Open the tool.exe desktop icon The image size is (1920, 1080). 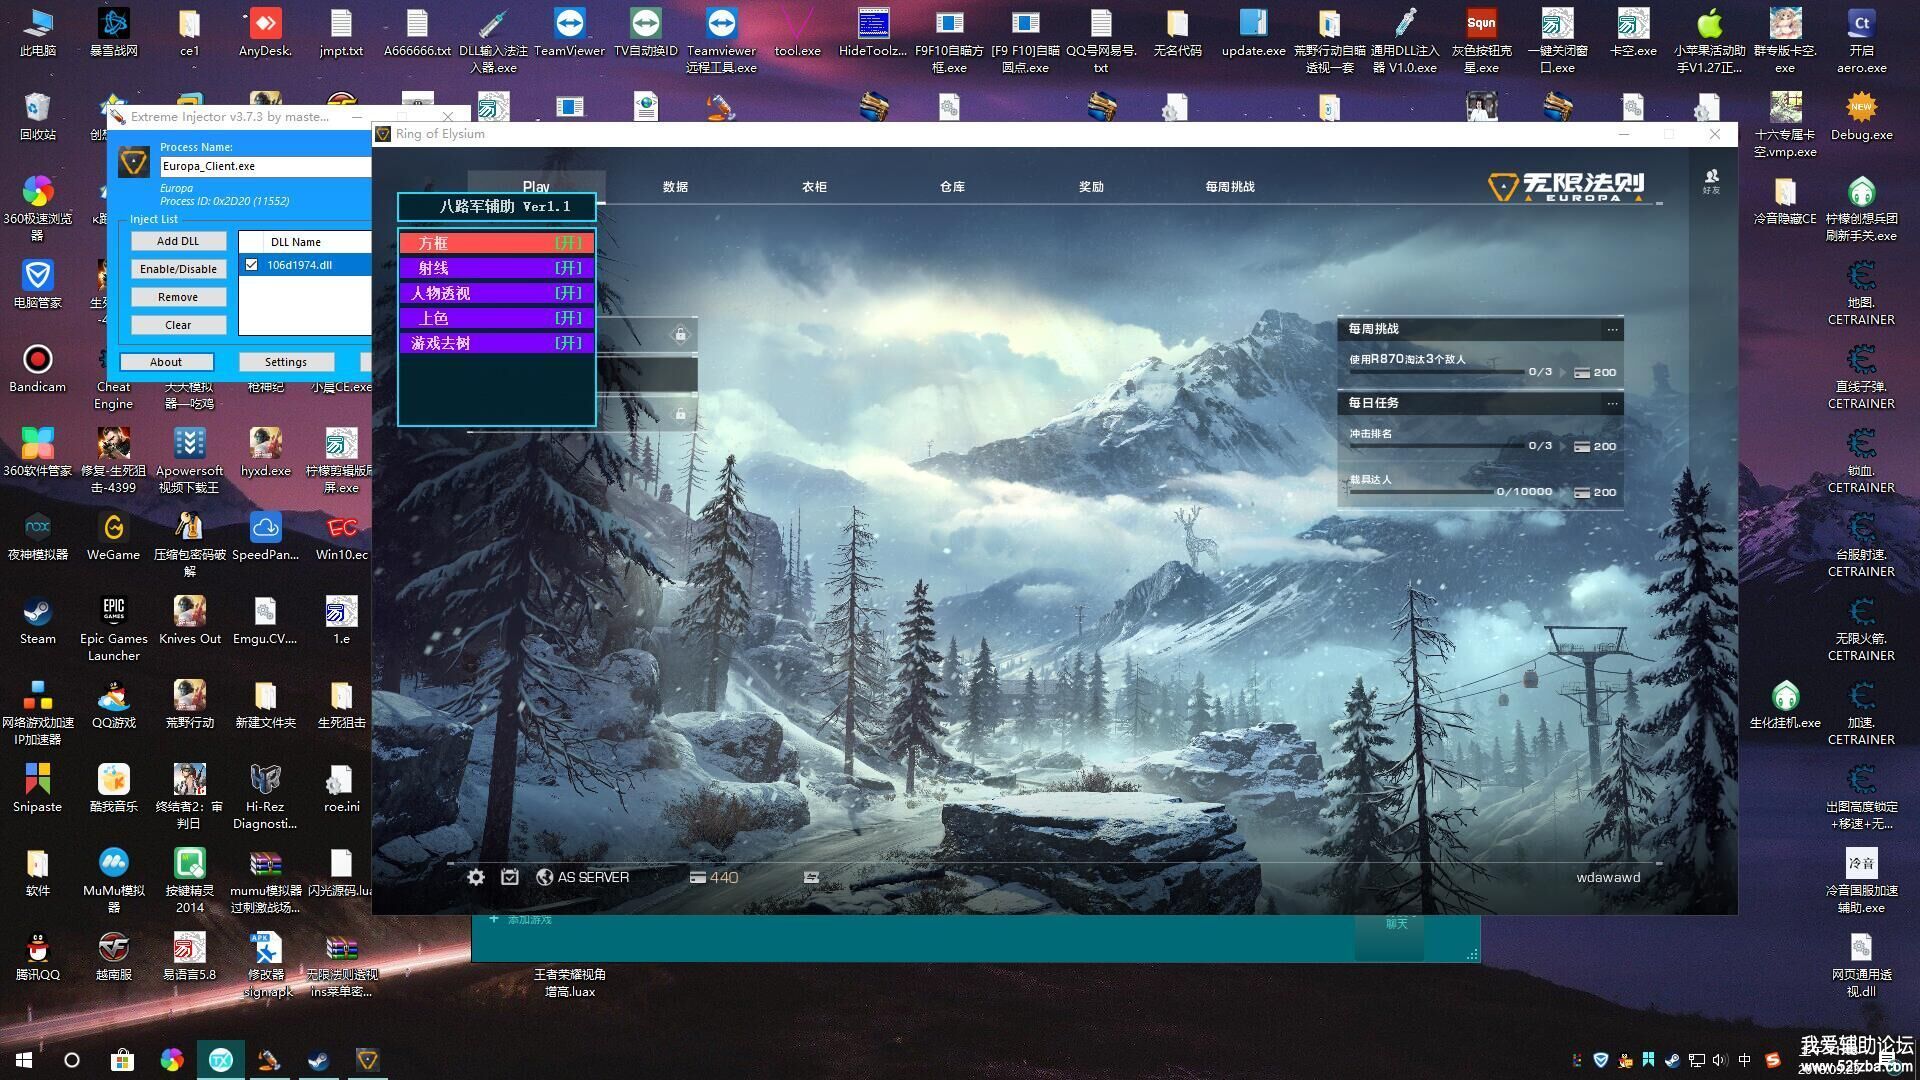coord(797,32)
